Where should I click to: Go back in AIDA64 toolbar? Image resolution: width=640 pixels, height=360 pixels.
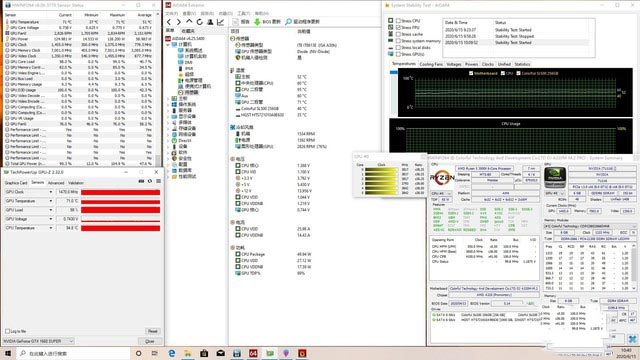tap(169, 22)
